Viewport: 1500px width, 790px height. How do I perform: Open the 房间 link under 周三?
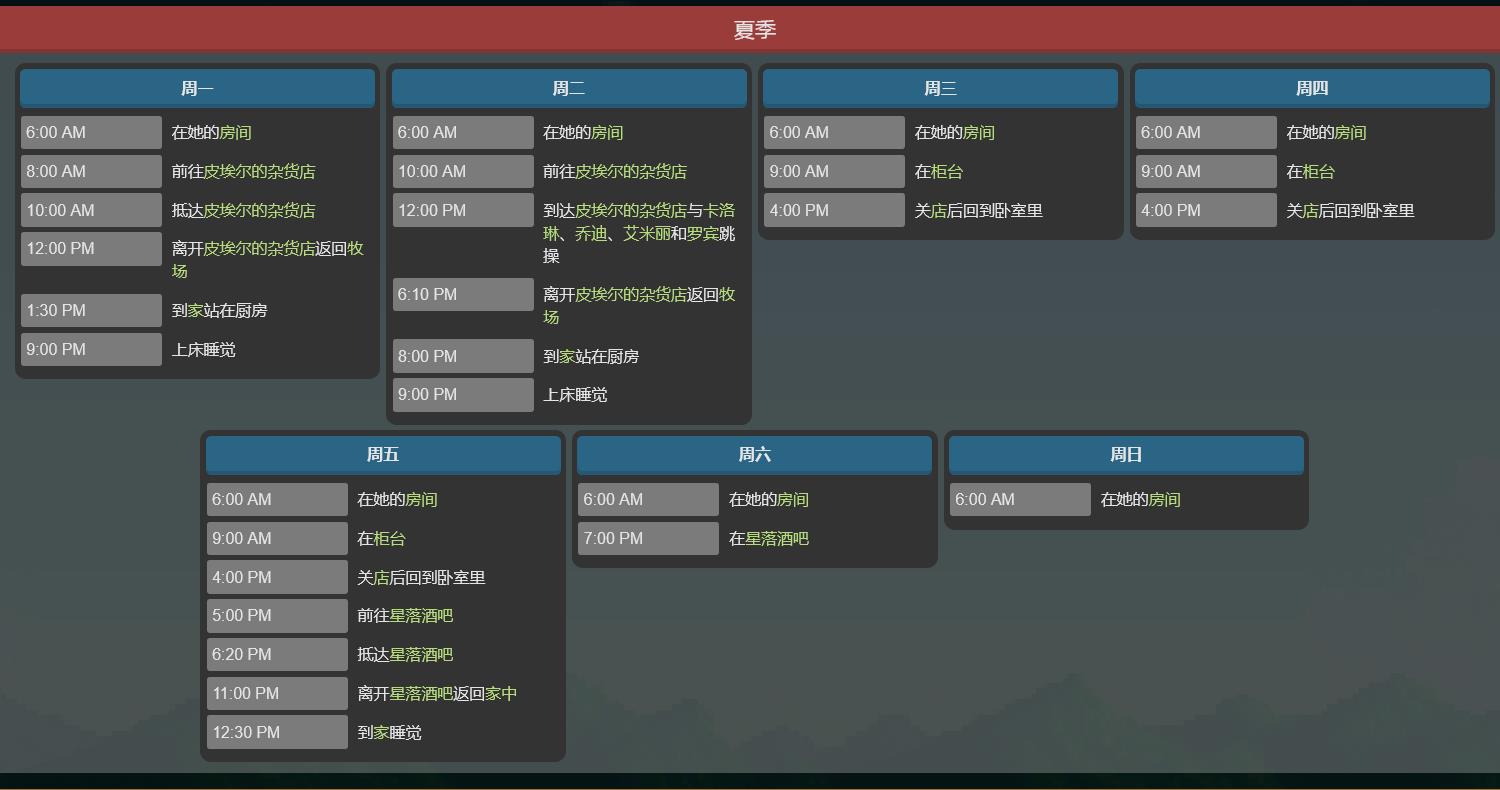(x=979, y=132)
